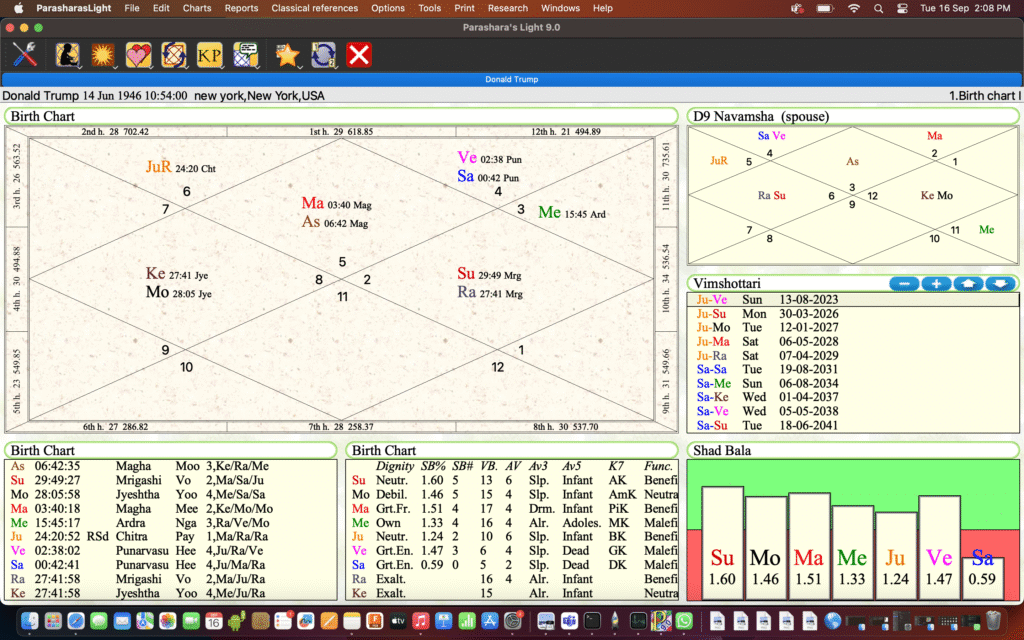Click the up arrow button in Vimshottari panel
This screenshot has width=1024, height=640.
[968, 283]
